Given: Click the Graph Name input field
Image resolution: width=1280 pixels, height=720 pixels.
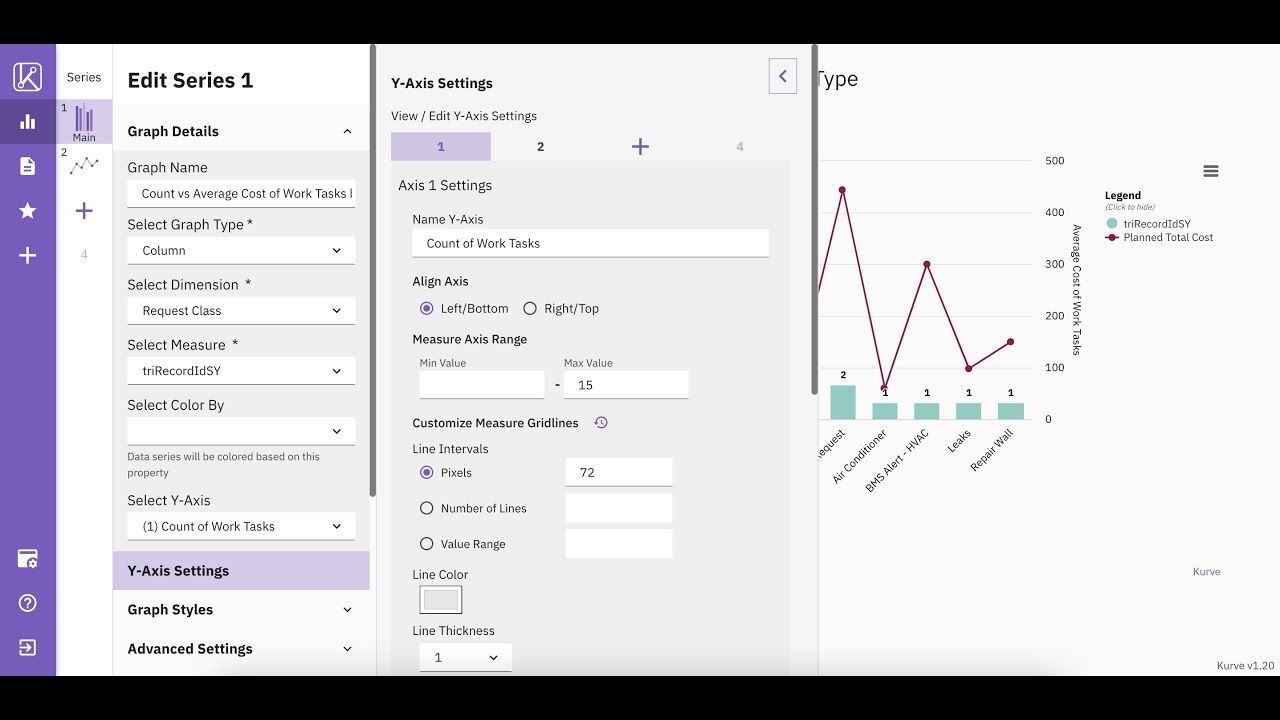Looking at the screenshot, I should point(241,194).
